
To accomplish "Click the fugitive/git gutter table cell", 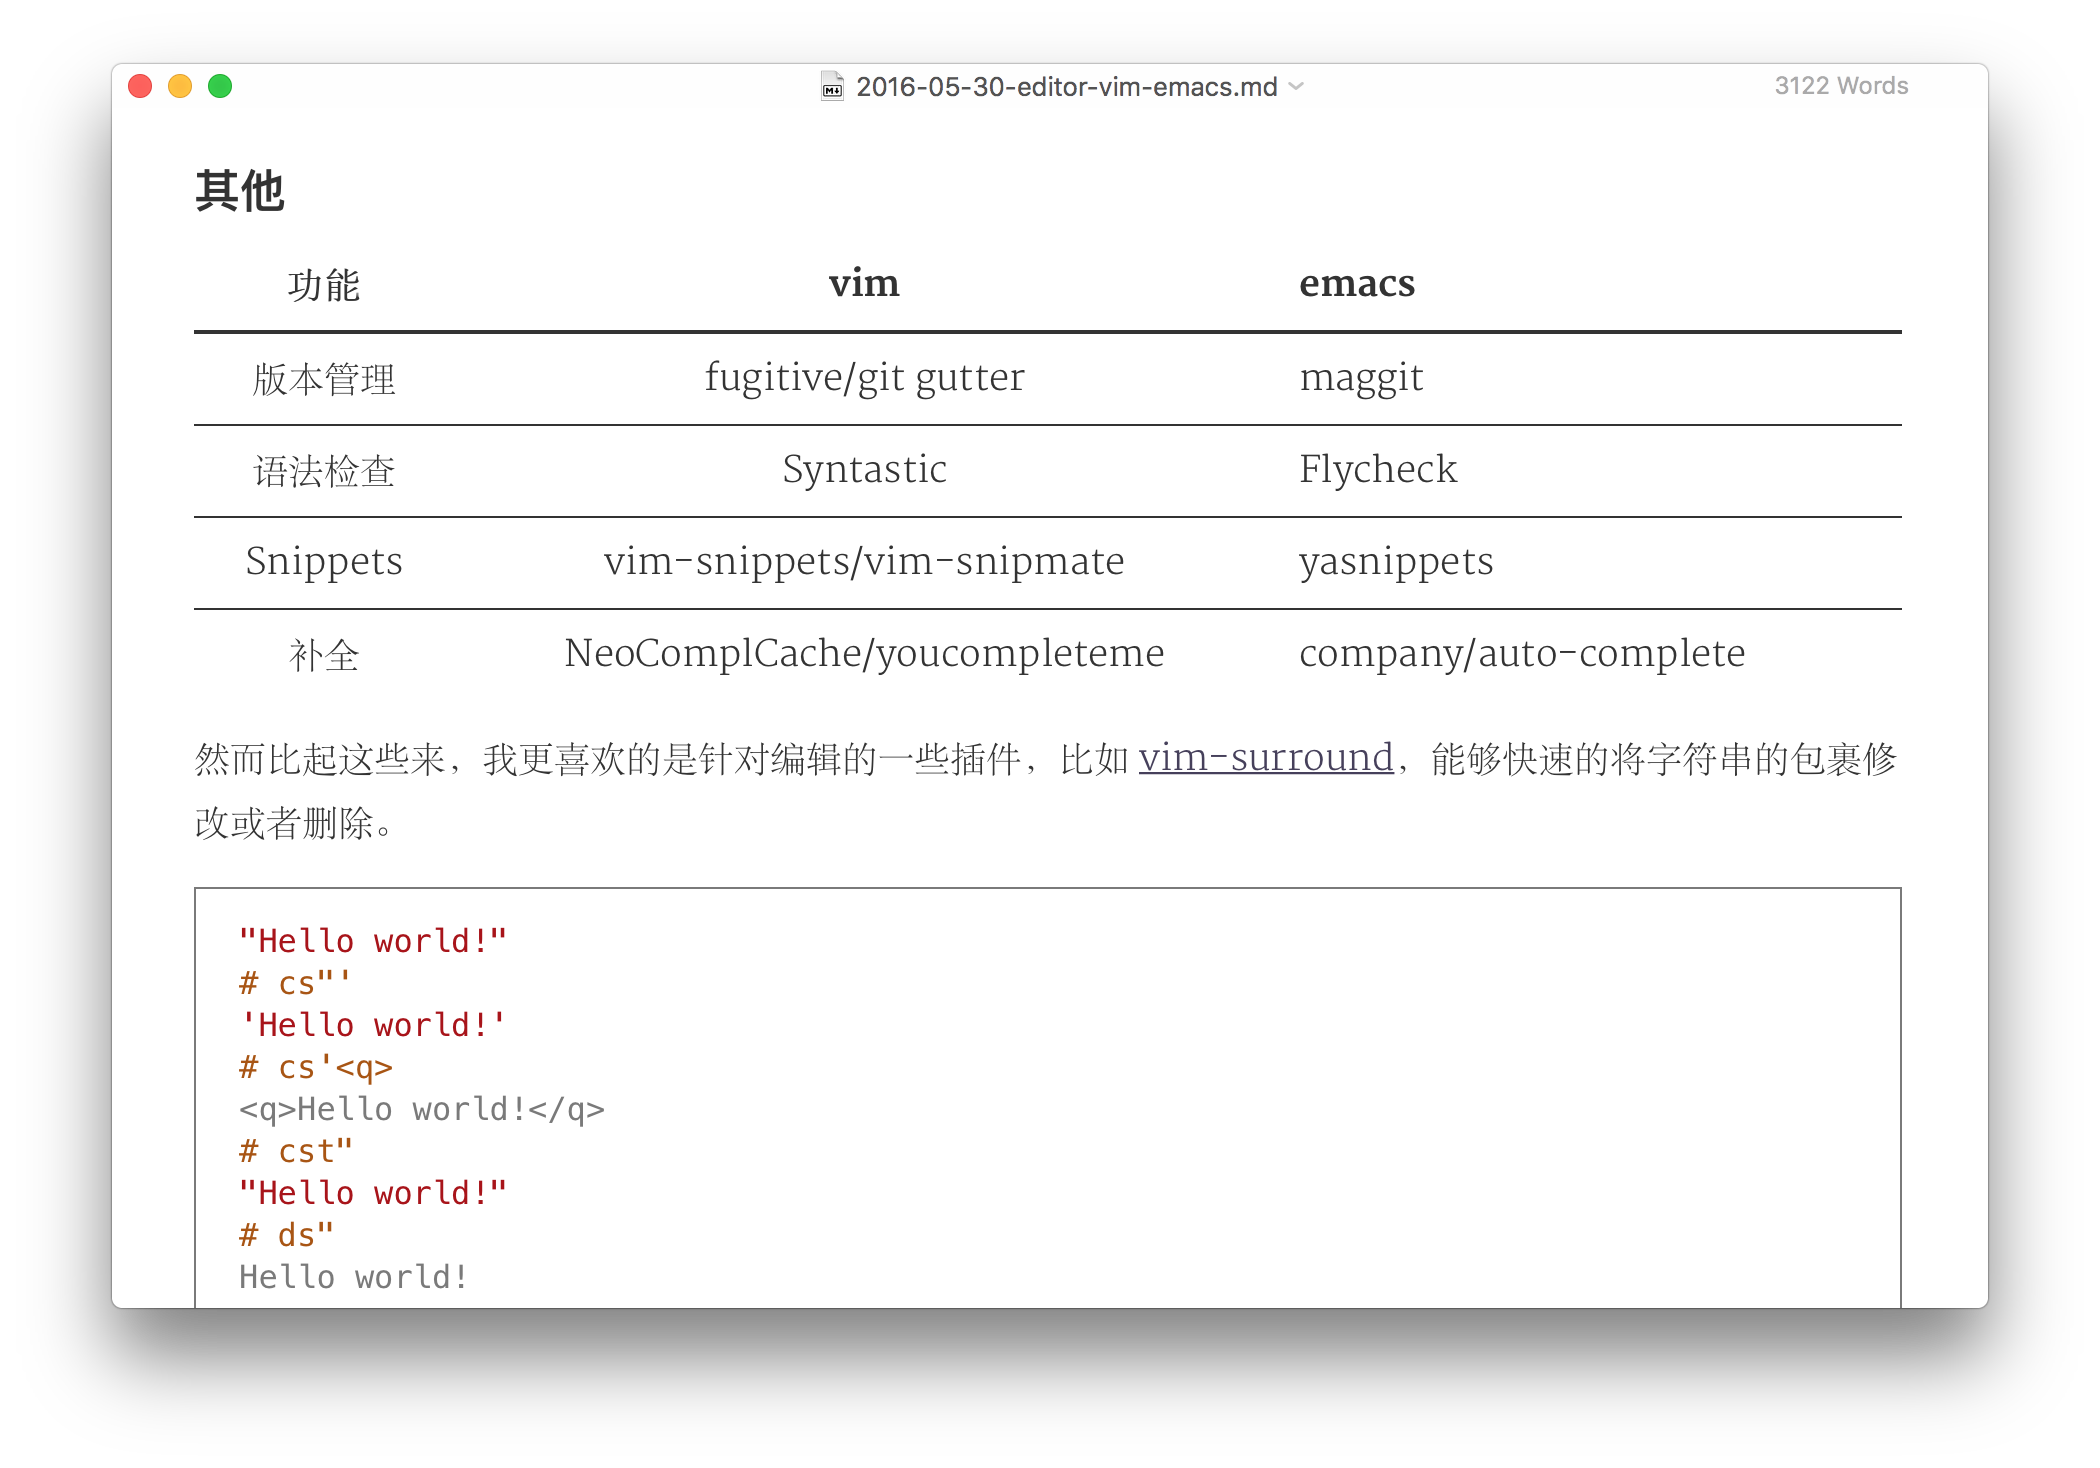I will coord(864,378).
